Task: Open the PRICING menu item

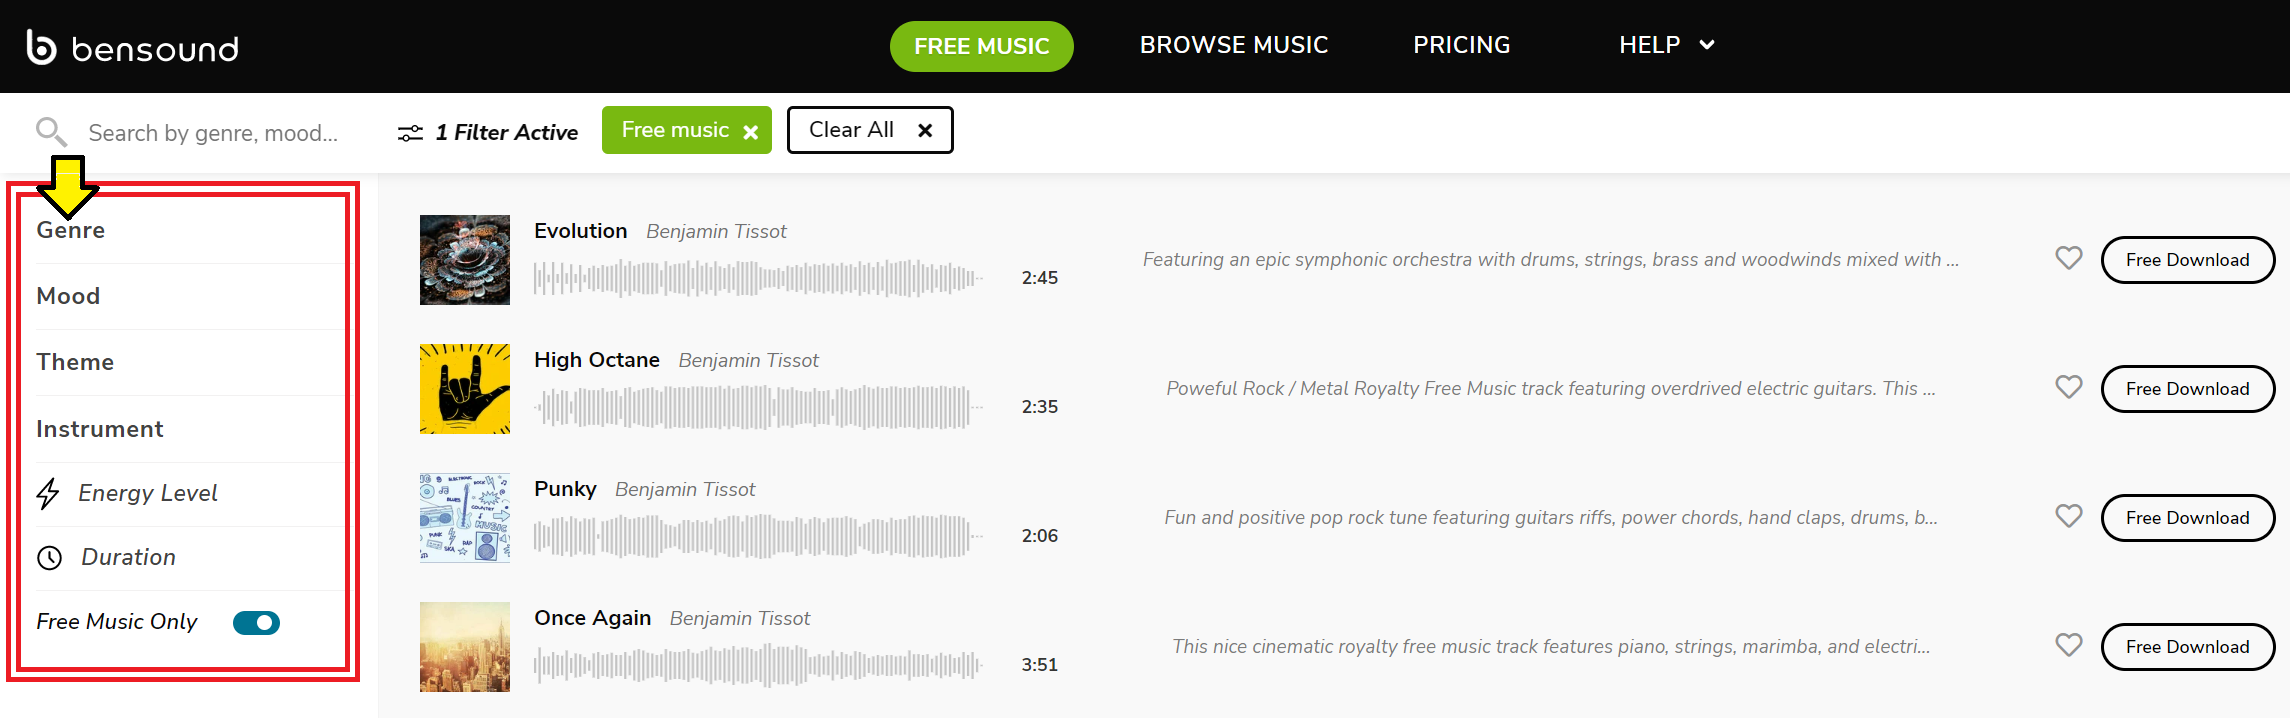Action: tap(1461, 45)
